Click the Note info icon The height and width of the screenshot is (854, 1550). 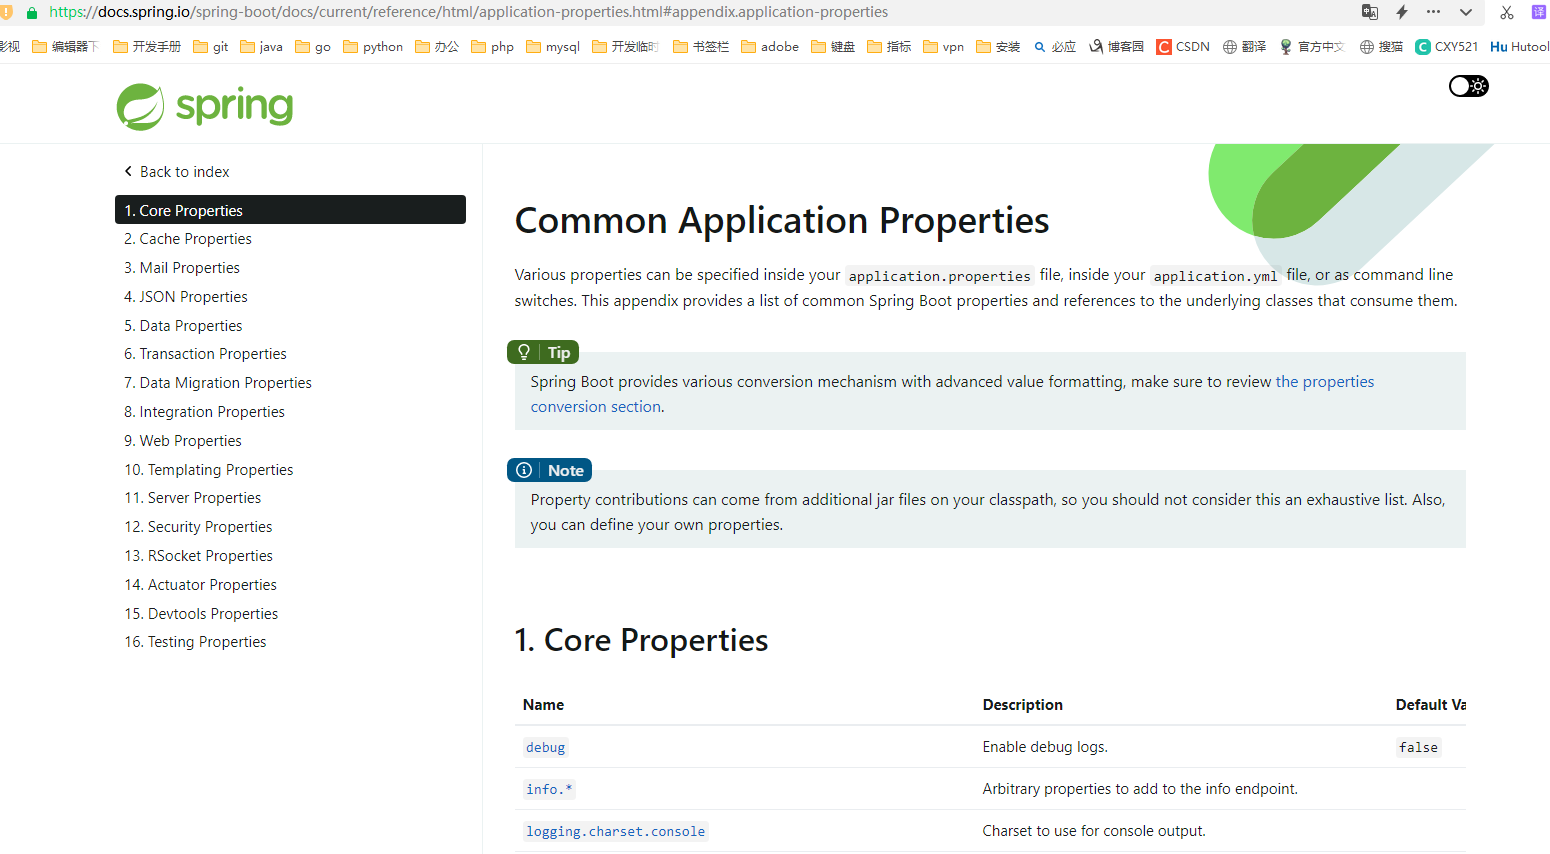coord(524,470)
